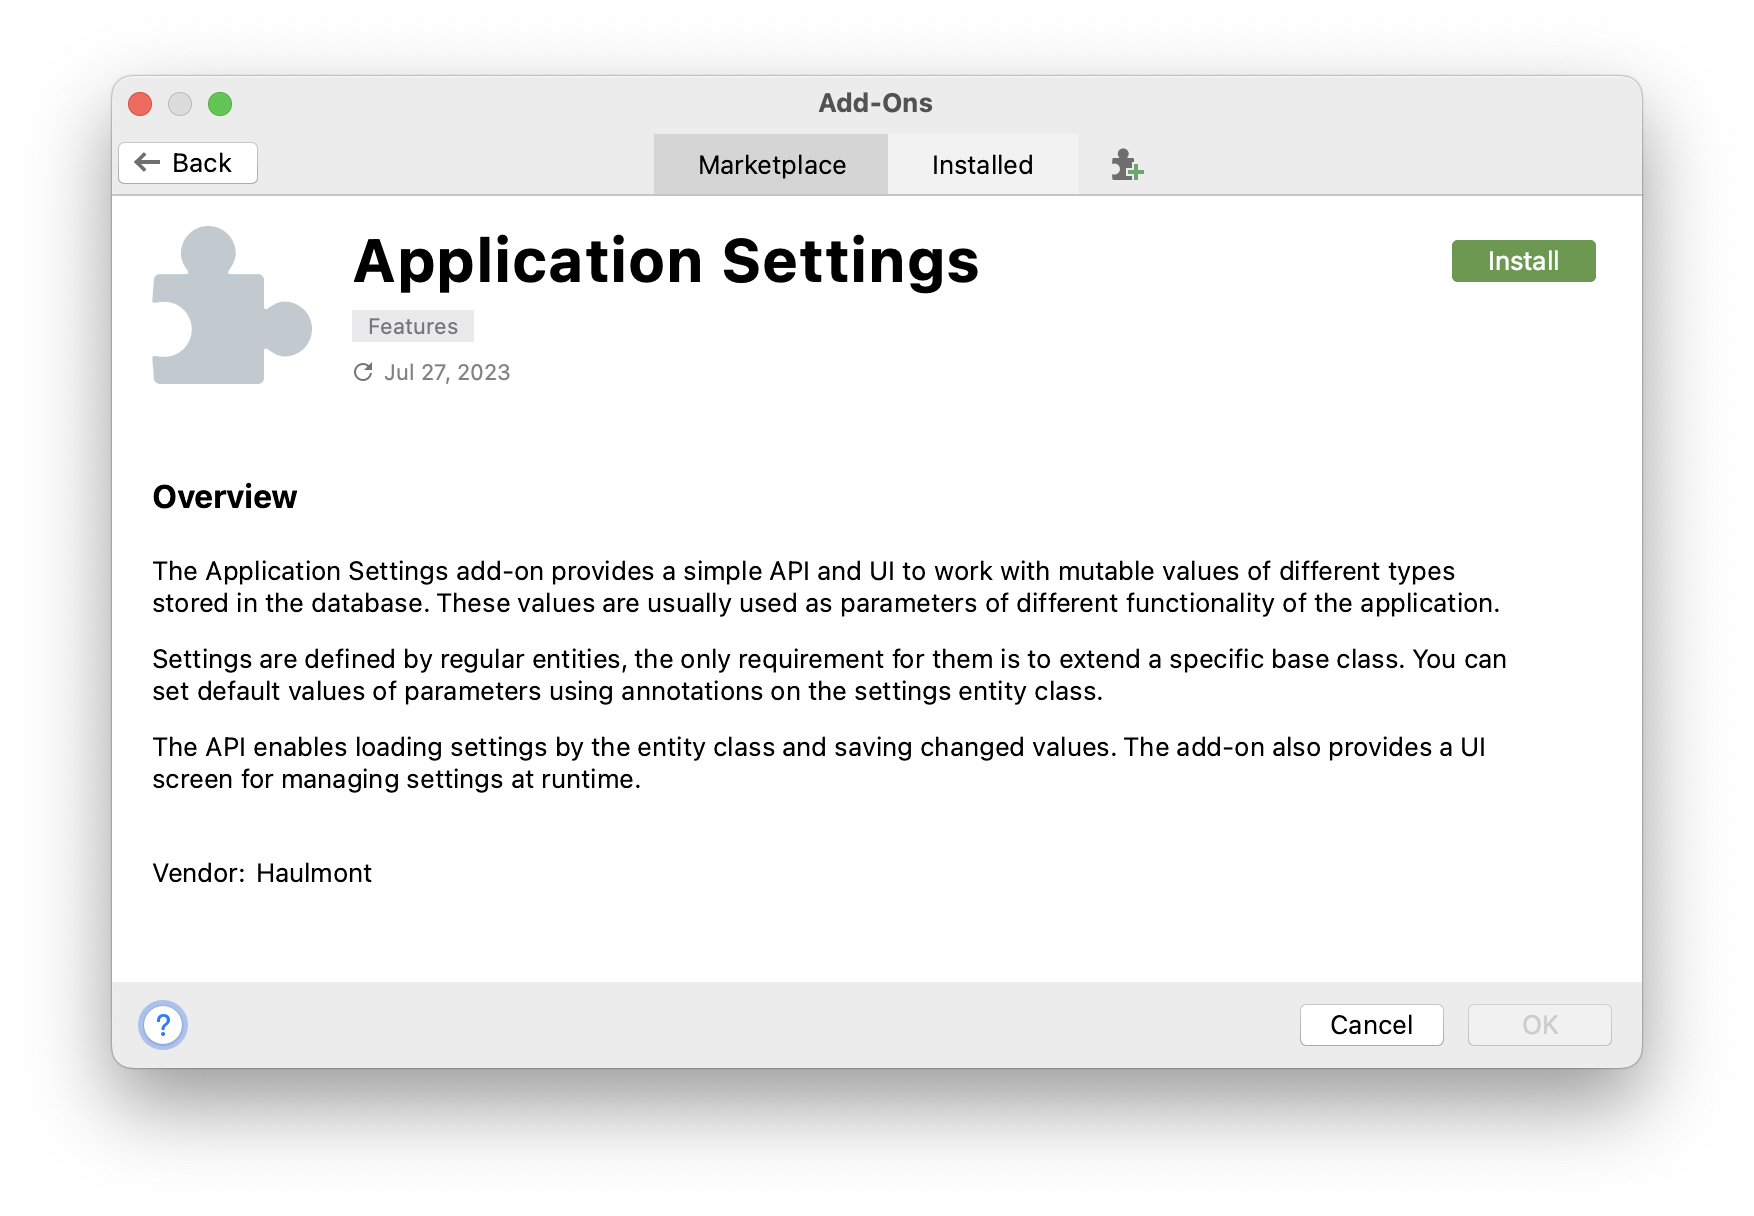
Task: Click the Application Settings puzzle piece logo
Action: coord(232,305)
